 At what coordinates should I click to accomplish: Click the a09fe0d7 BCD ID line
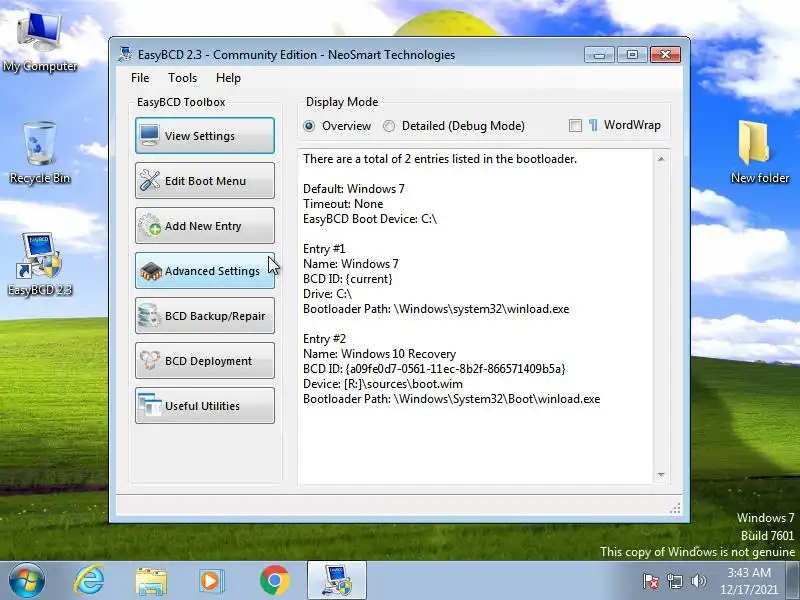[434, 368]
